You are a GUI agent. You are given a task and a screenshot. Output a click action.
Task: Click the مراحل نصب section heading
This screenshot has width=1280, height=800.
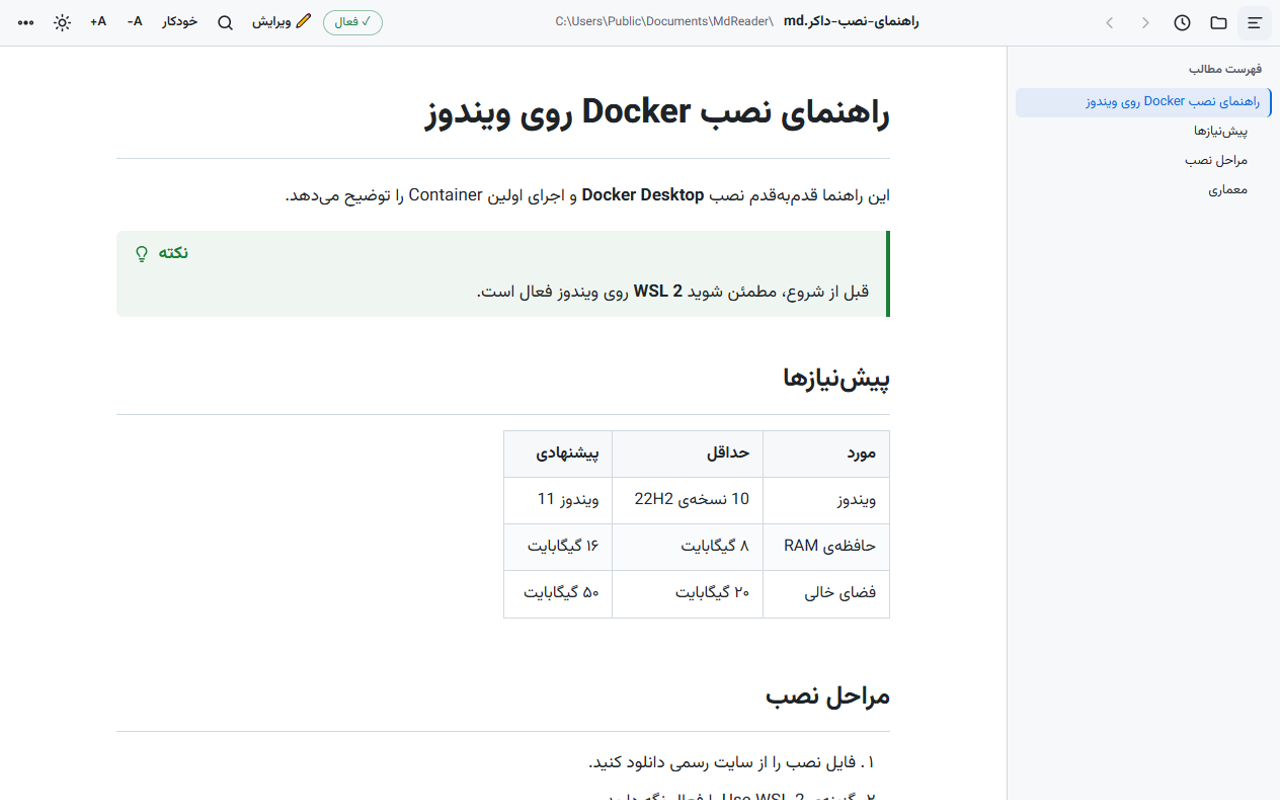click(828, 696)
